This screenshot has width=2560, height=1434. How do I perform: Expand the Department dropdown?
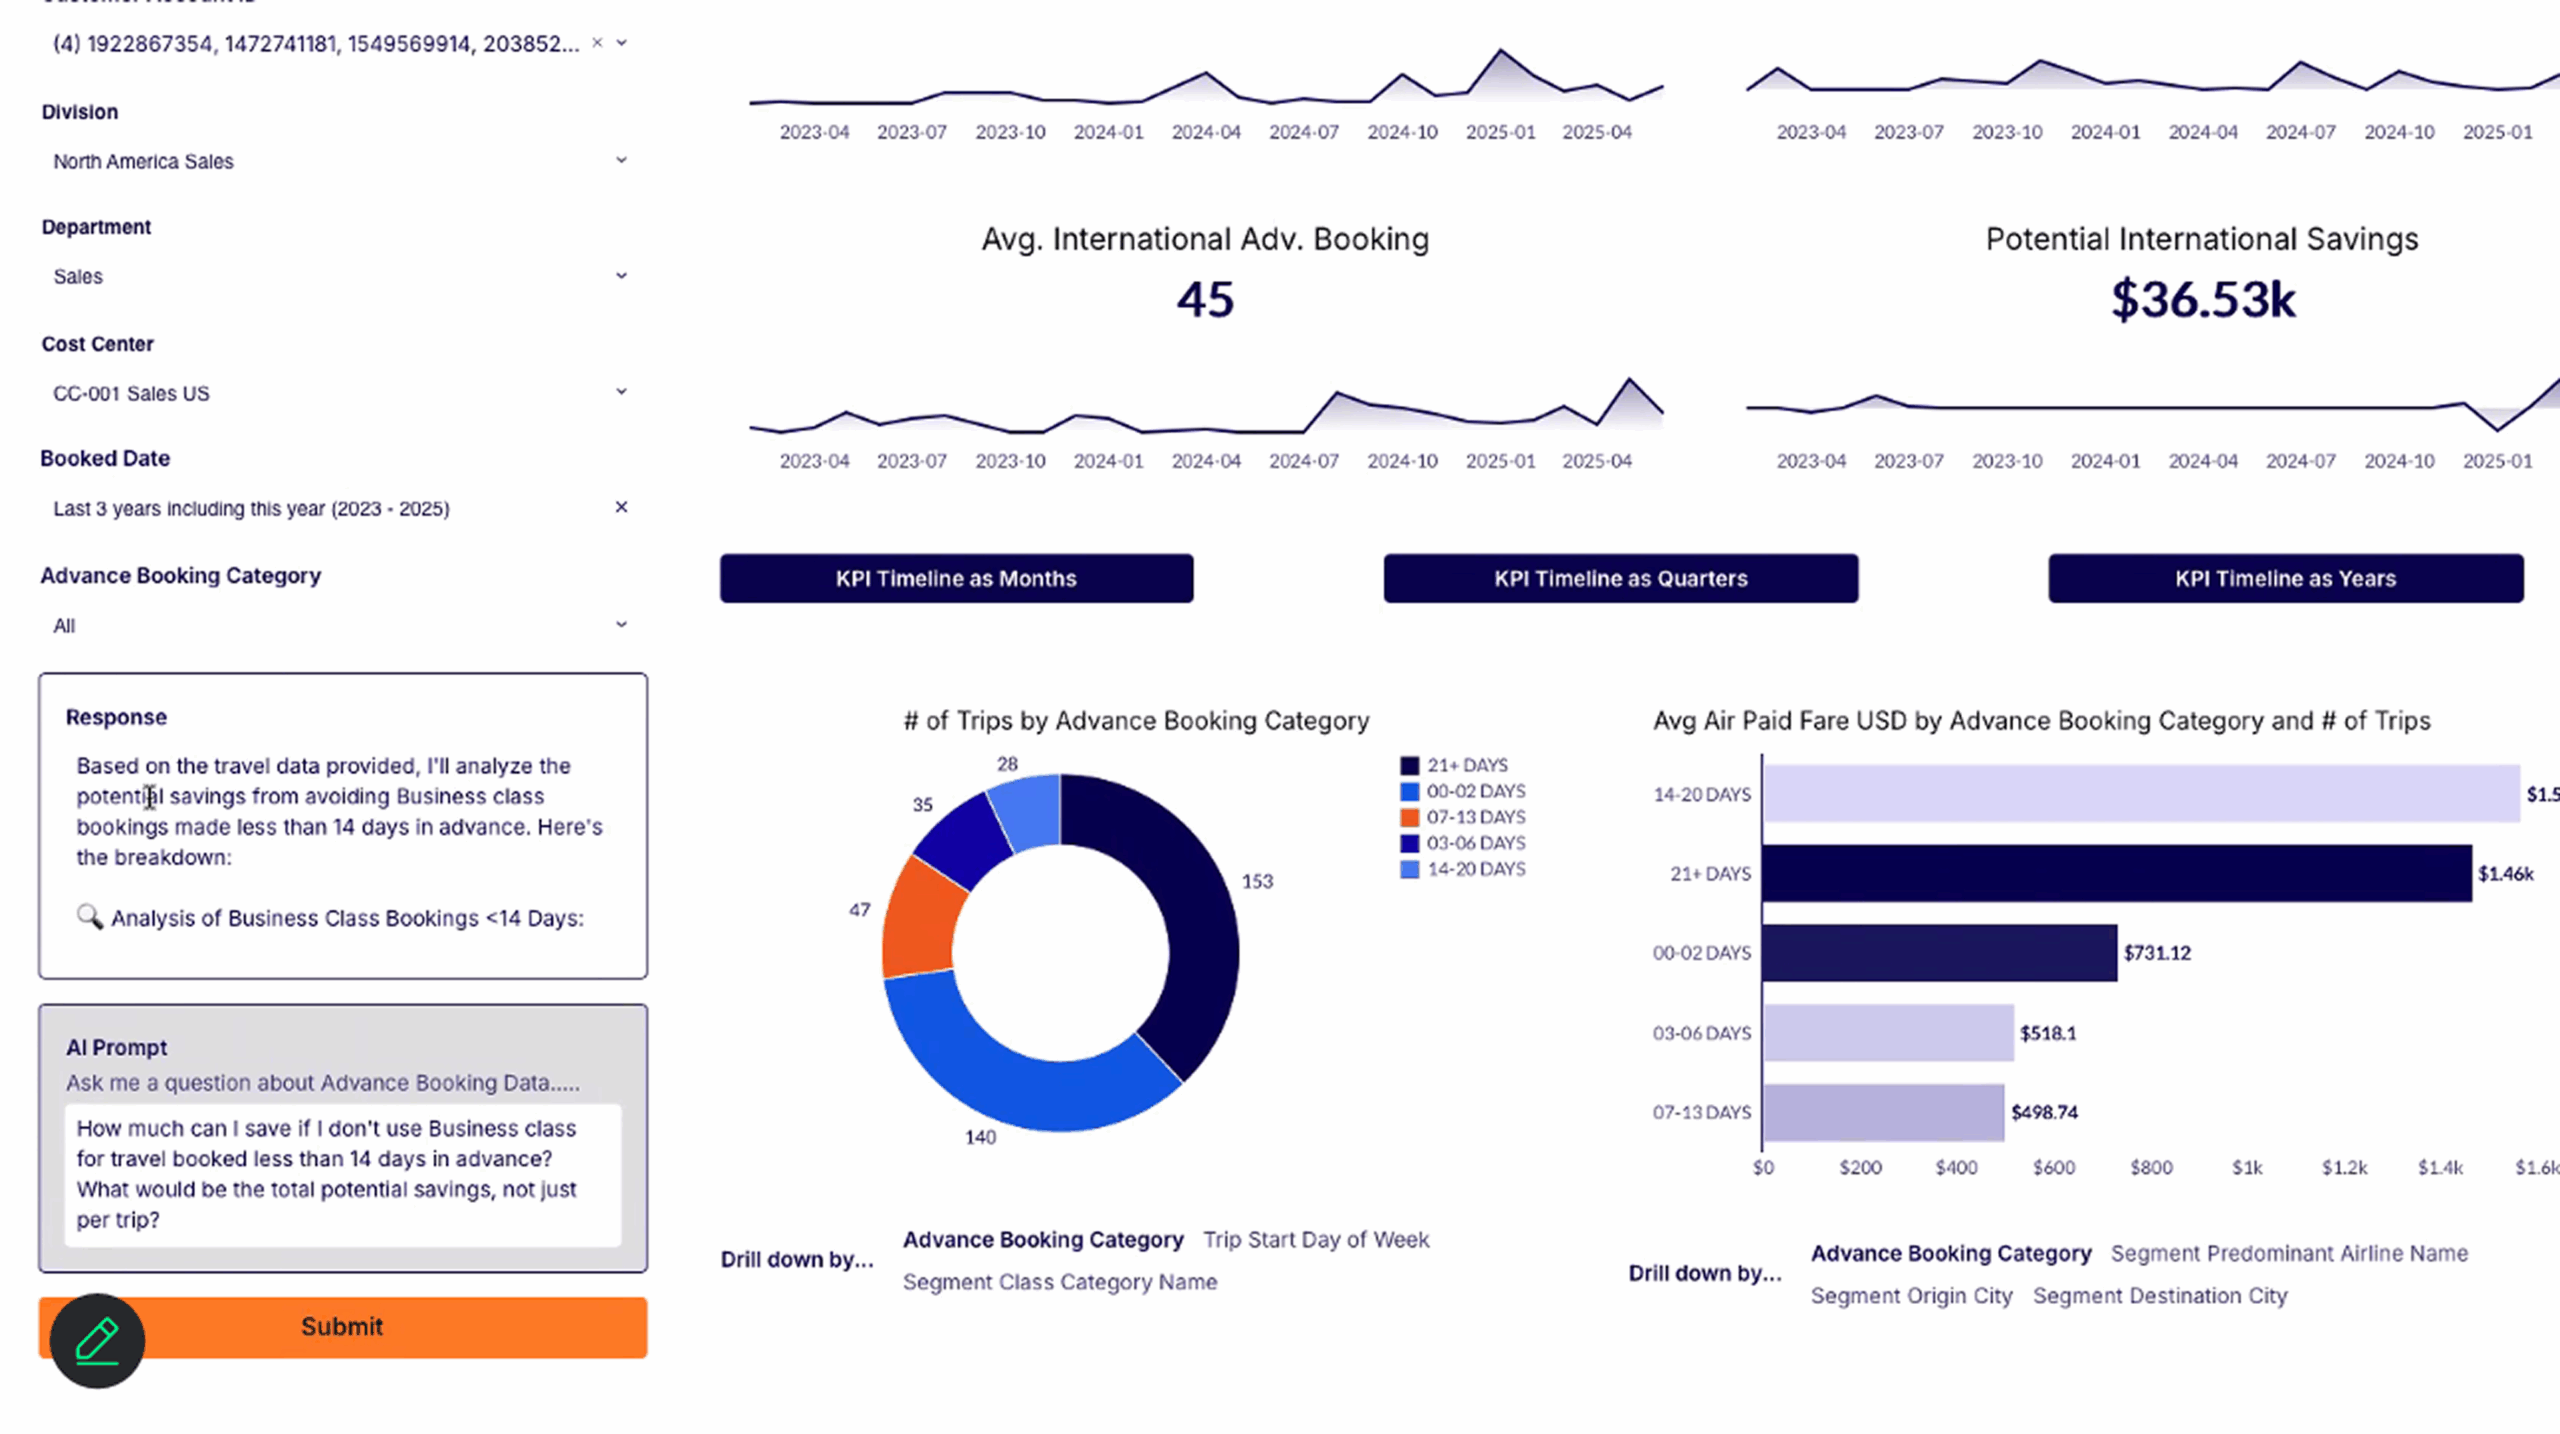621,276
